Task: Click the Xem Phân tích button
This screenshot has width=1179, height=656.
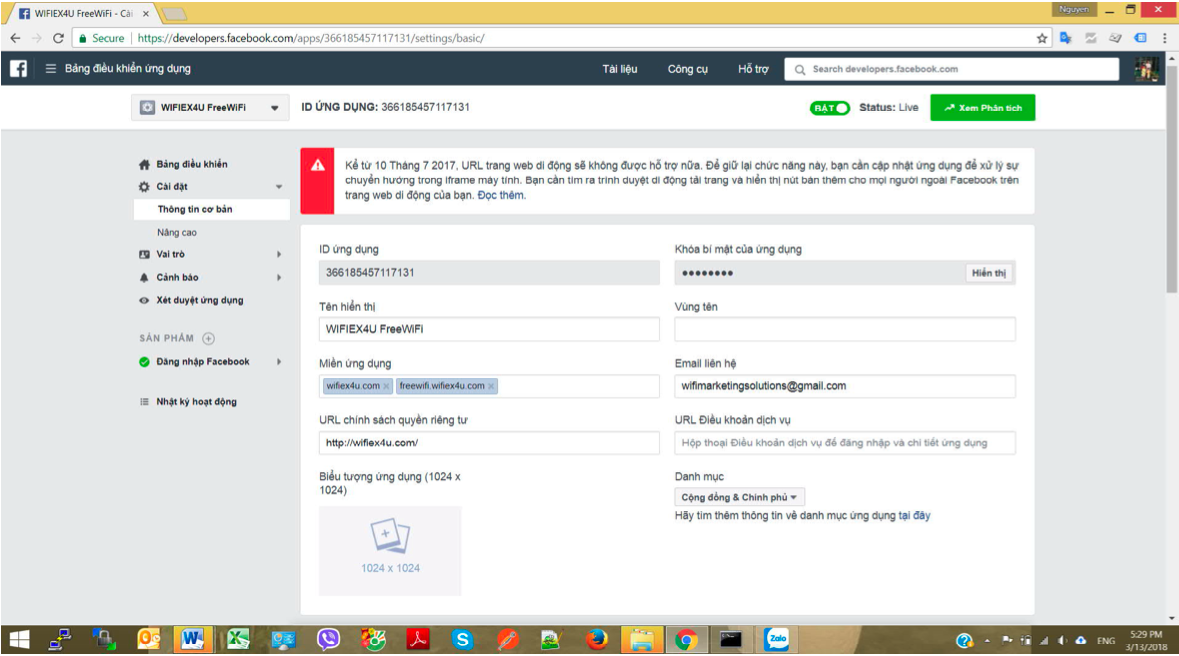Action: [982, 108]
